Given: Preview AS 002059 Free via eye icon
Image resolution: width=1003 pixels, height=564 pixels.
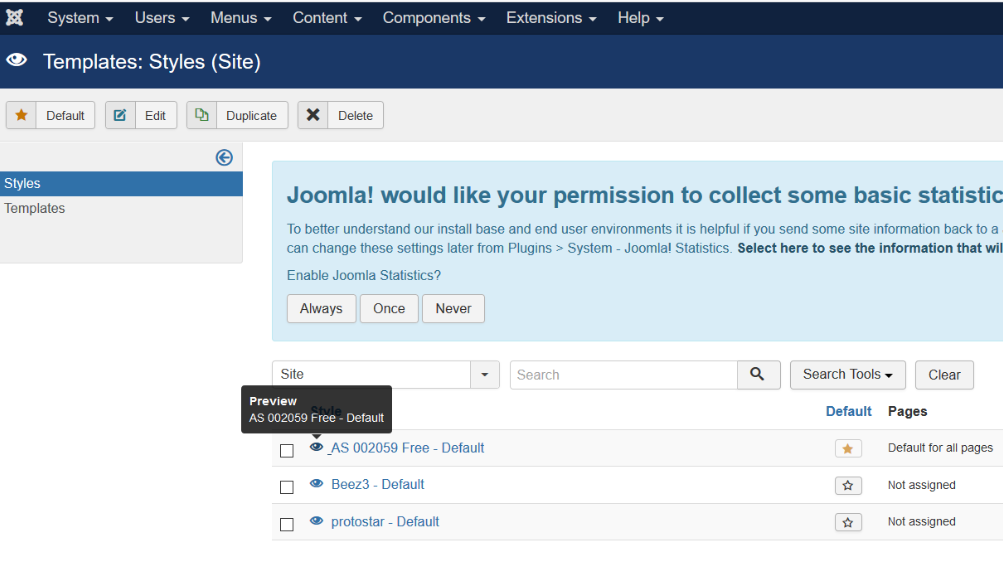Looking at the screenshot, I should (317, 447).
